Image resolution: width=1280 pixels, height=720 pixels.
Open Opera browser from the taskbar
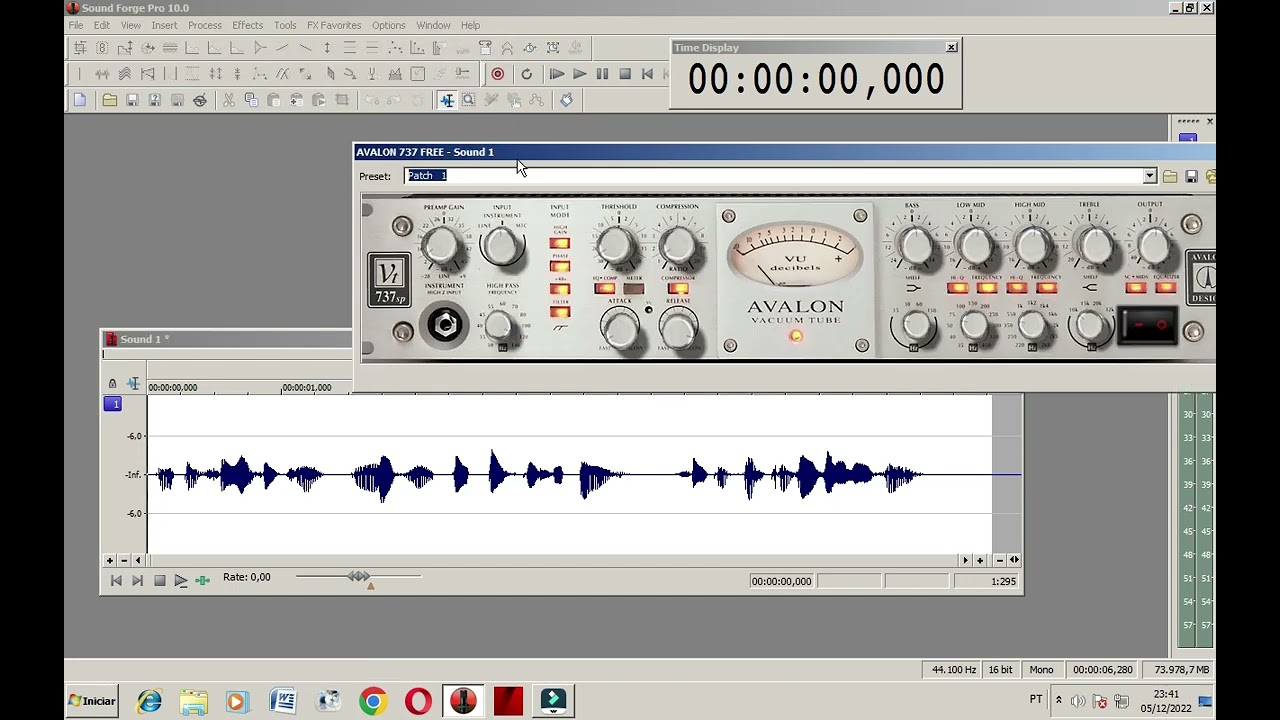418,701
